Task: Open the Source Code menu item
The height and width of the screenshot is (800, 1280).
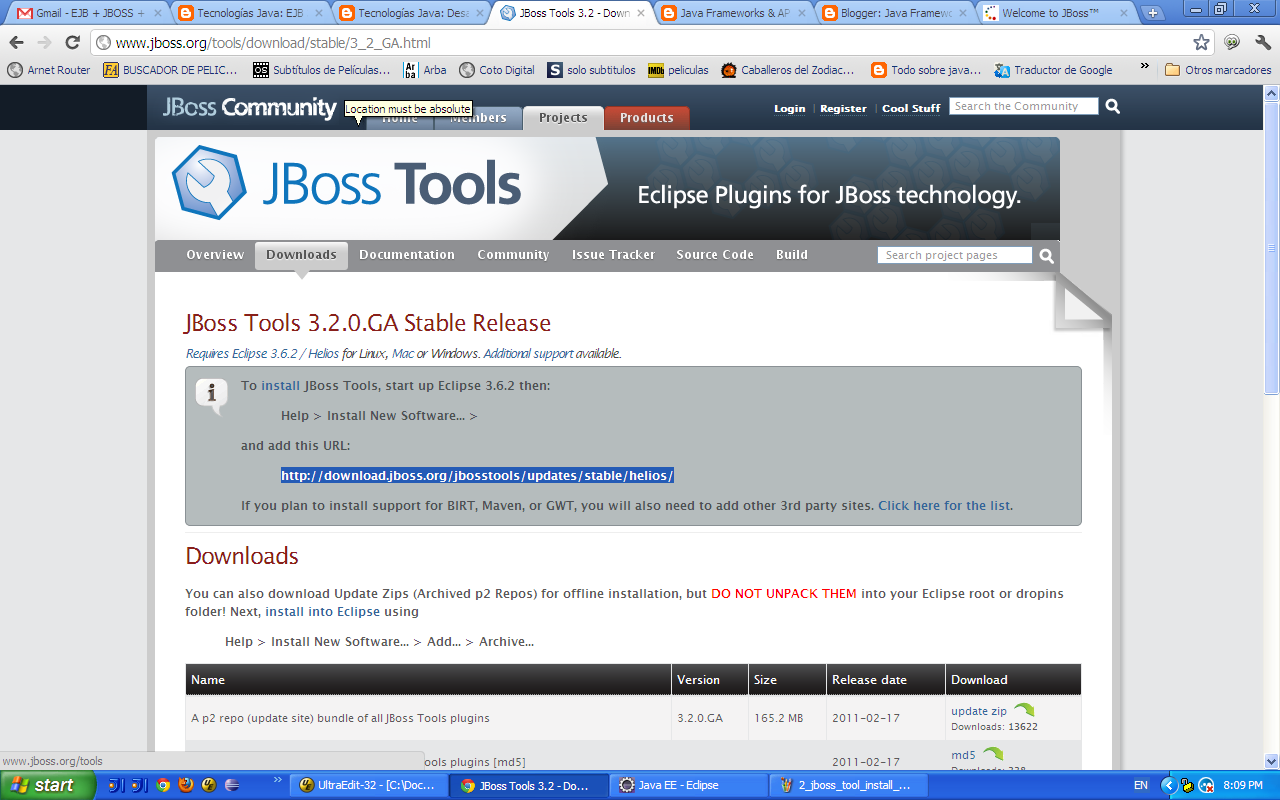Action: (715, 255)
